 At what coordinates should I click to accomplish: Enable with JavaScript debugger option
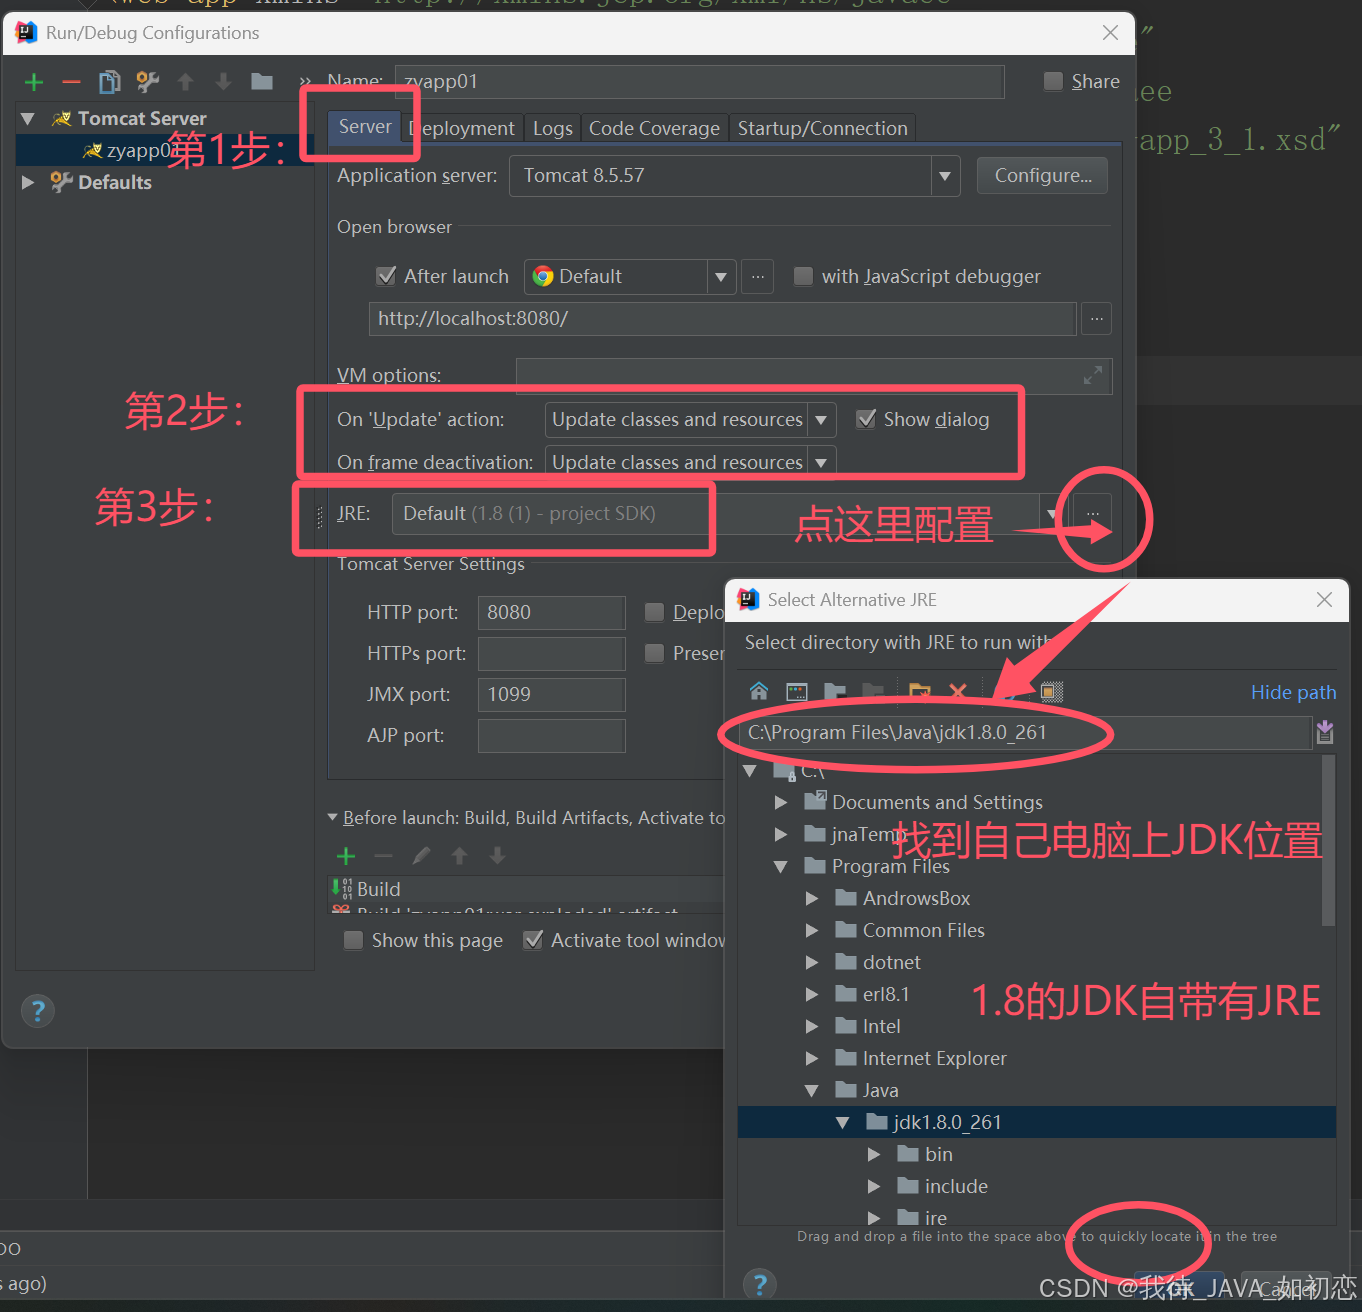803,276
